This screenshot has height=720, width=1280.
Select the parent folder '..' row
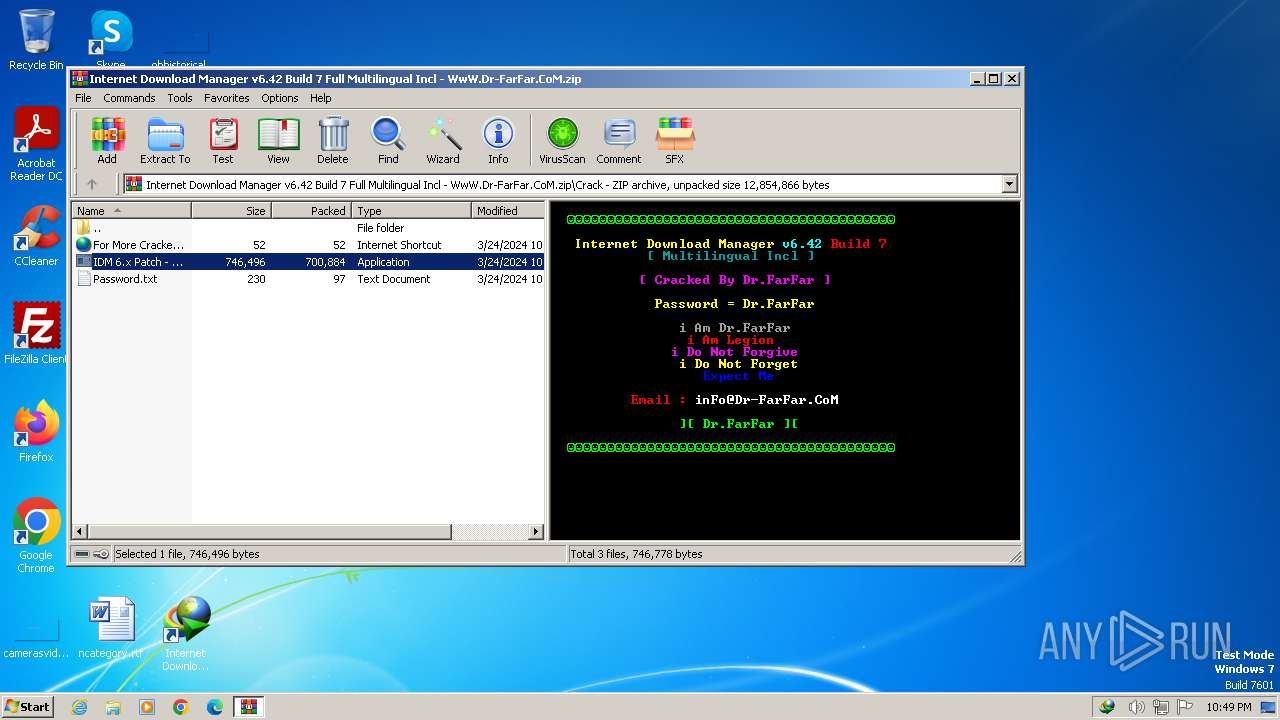pos(308,228)
